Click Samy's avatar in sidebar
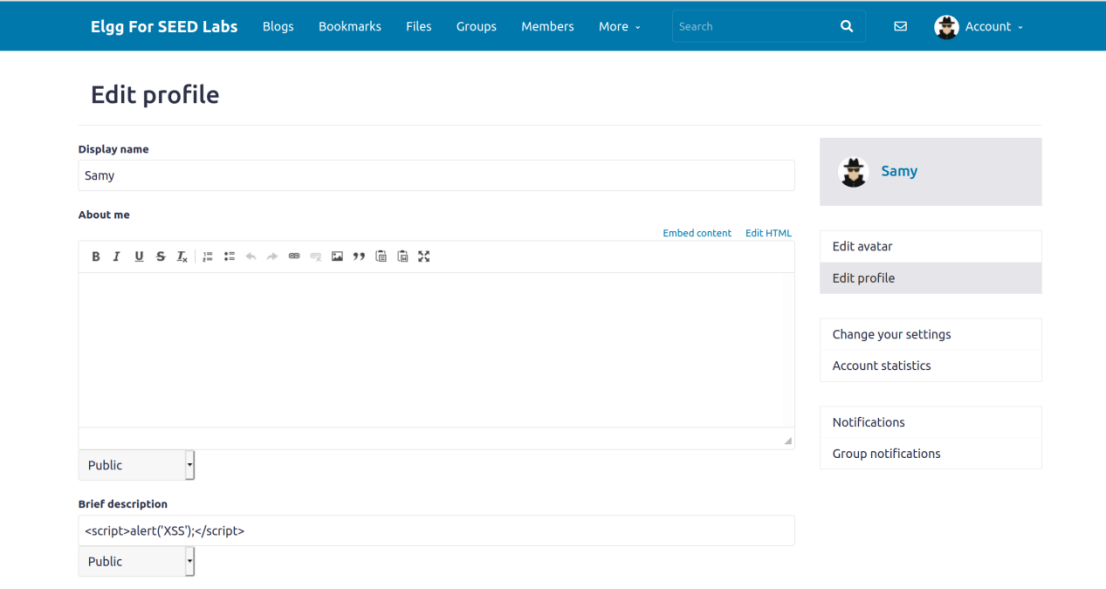The image size is (1106, 589). click(853, 171)
